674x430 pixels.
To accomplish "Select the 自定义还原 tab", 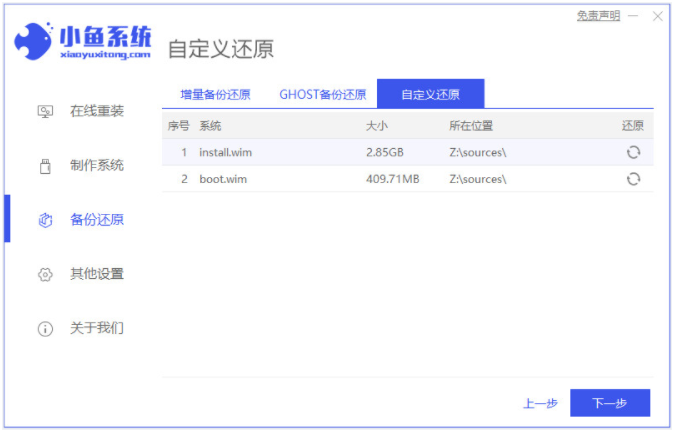I will tap(430, 95).
